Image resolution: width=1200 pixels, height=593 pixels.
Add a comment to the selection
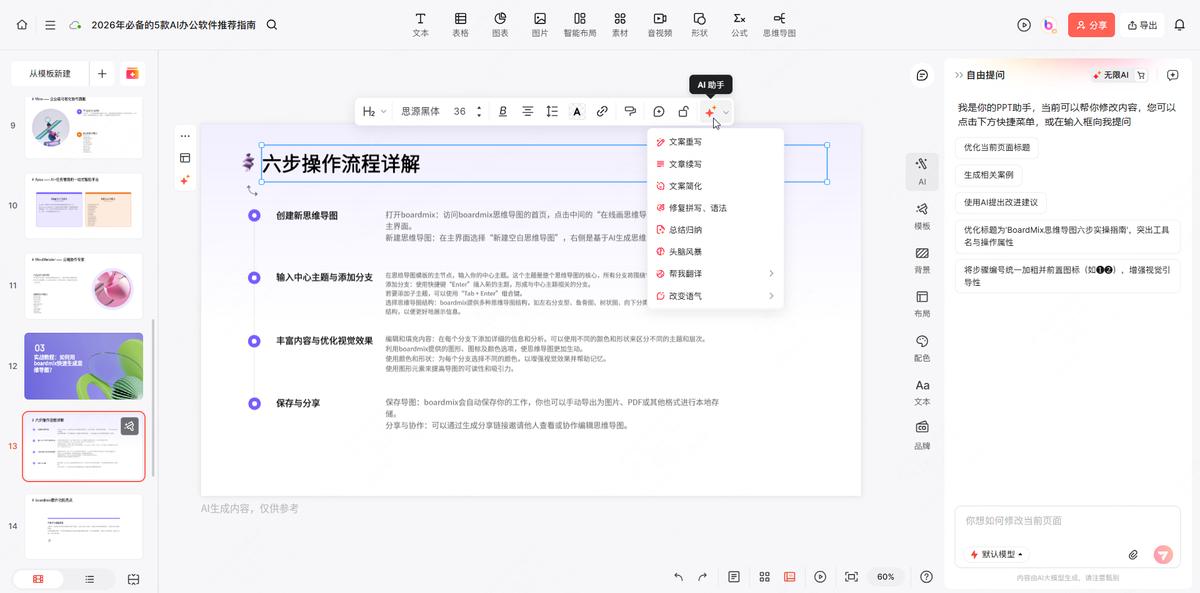[658, 112]
